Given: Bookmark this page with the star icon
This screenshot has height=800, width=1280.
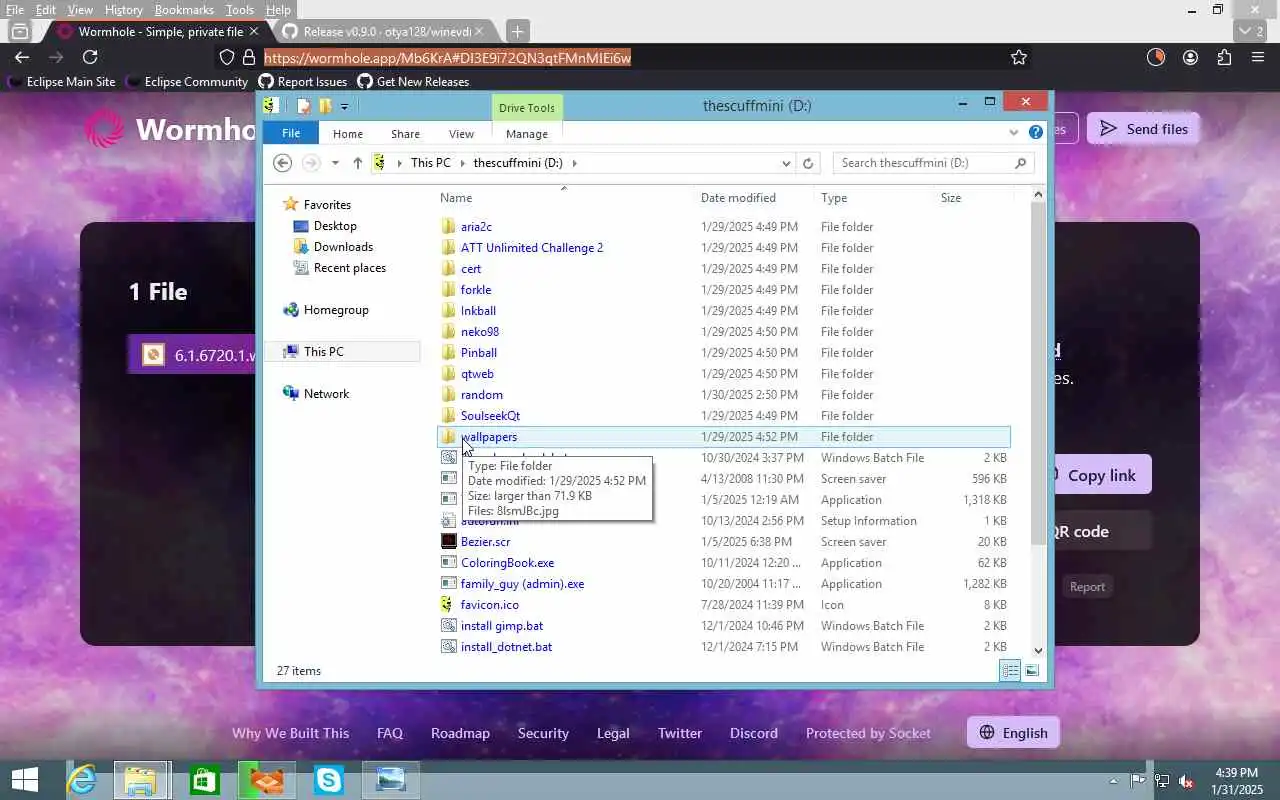Looking at the screenshot, I should 1019,57.
